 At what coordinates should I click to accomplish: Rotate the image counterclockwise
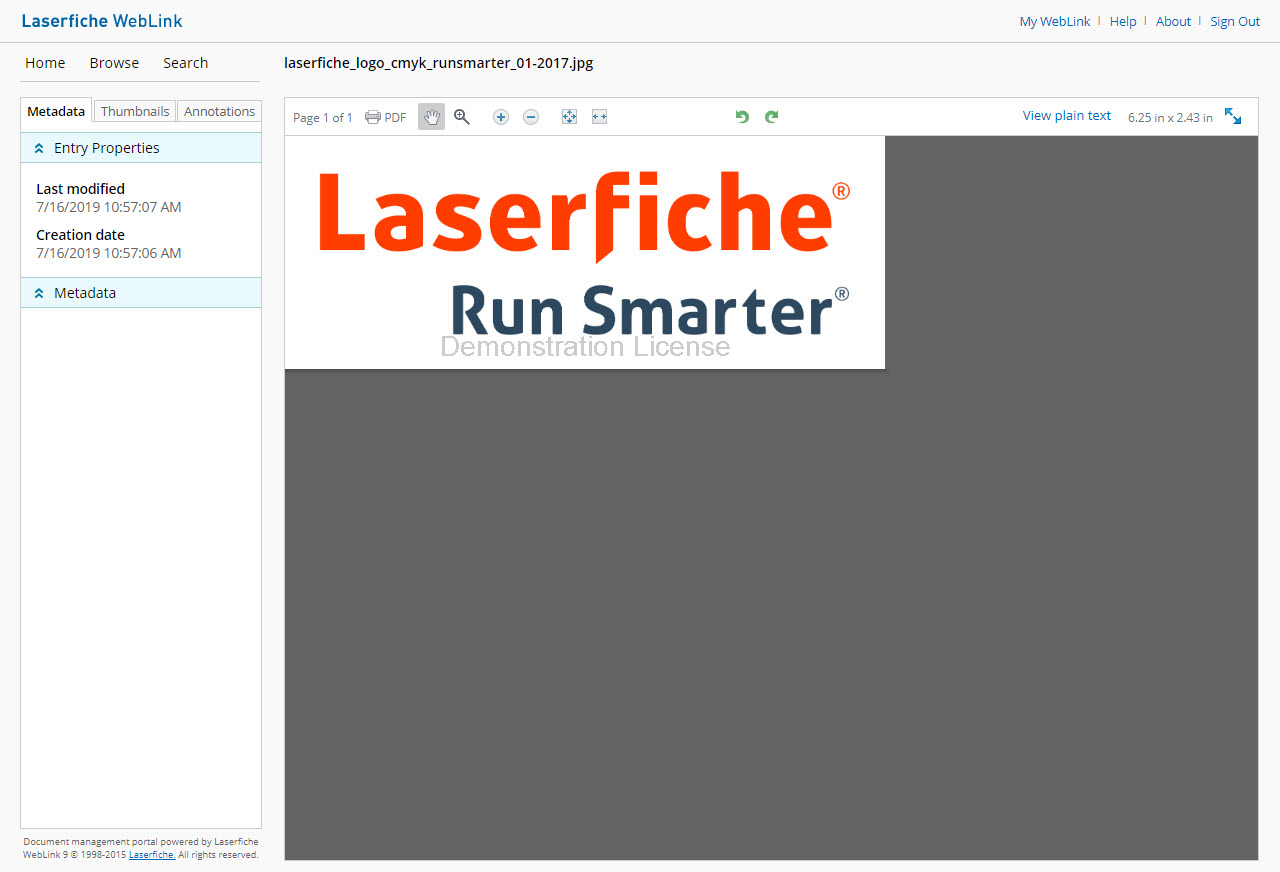pos(742,117)
